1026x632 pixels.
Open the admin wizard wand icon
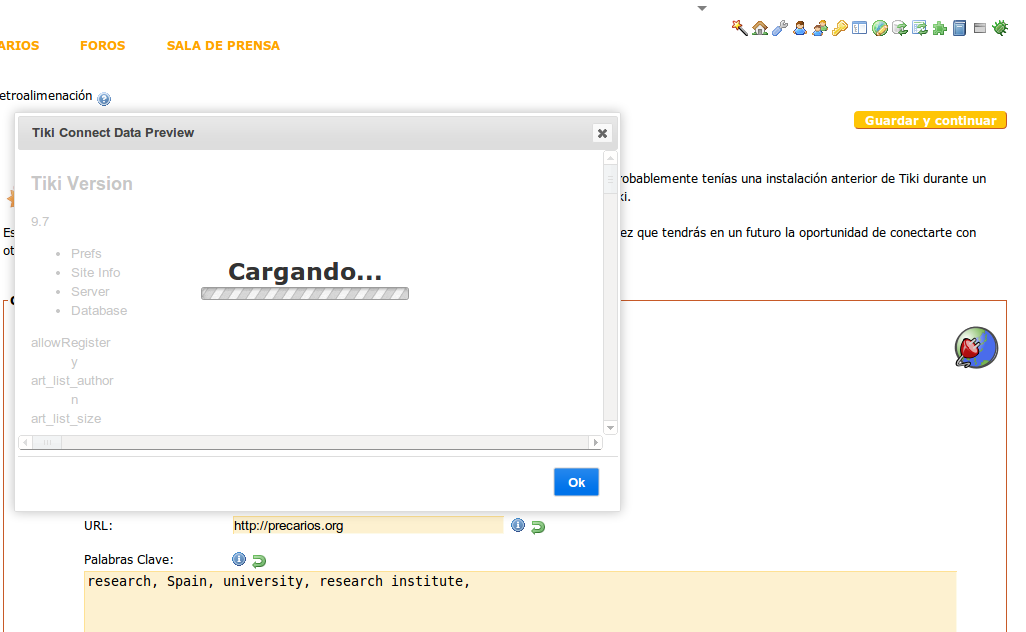coord(739,28)
